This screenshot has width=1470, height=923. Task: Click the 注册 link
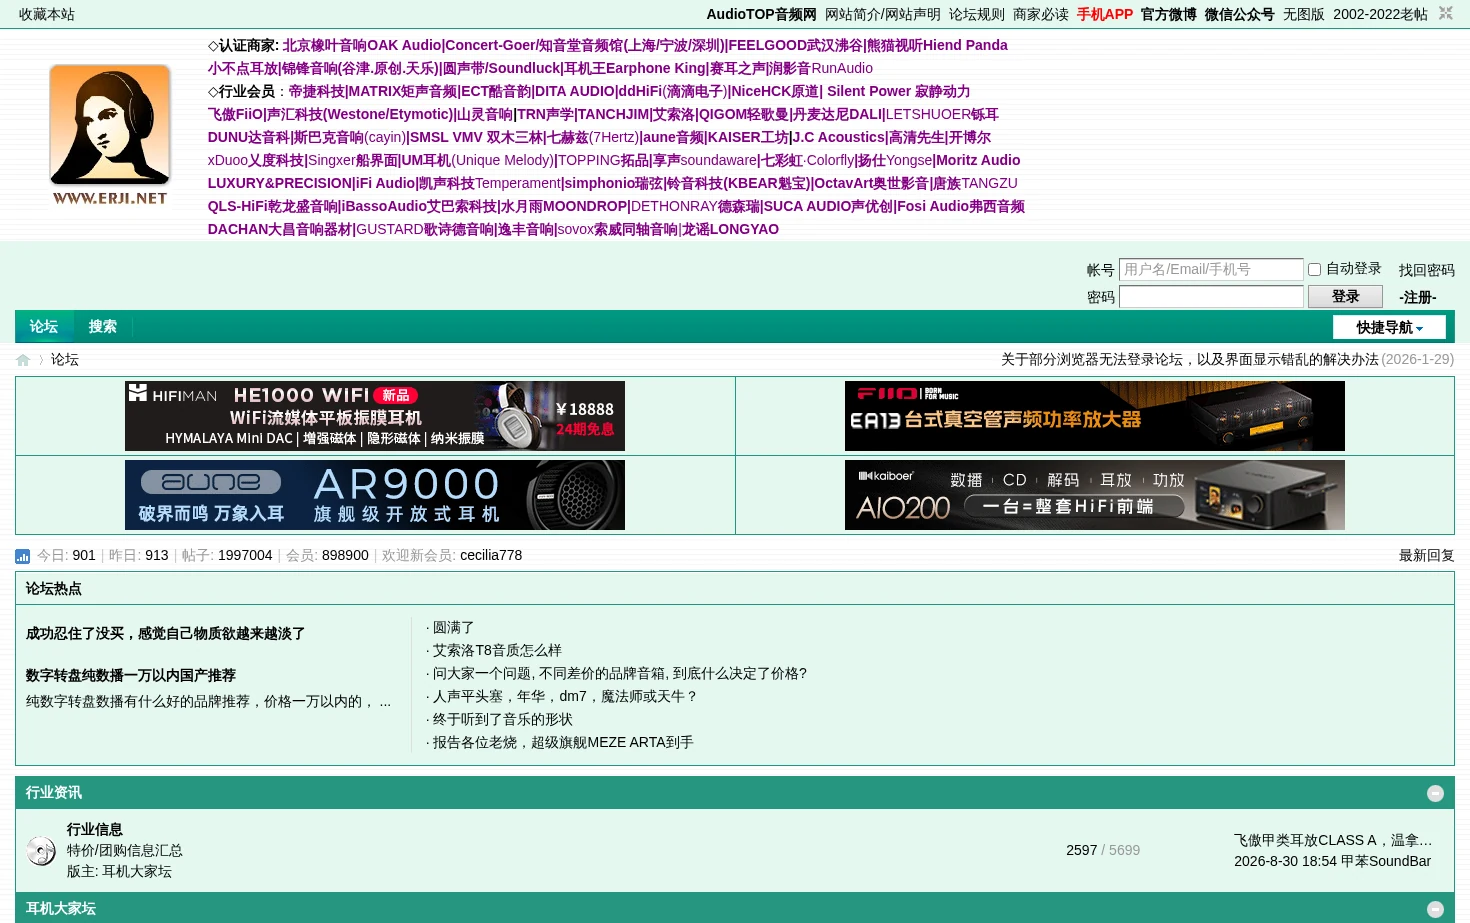tap(1418, 297)
